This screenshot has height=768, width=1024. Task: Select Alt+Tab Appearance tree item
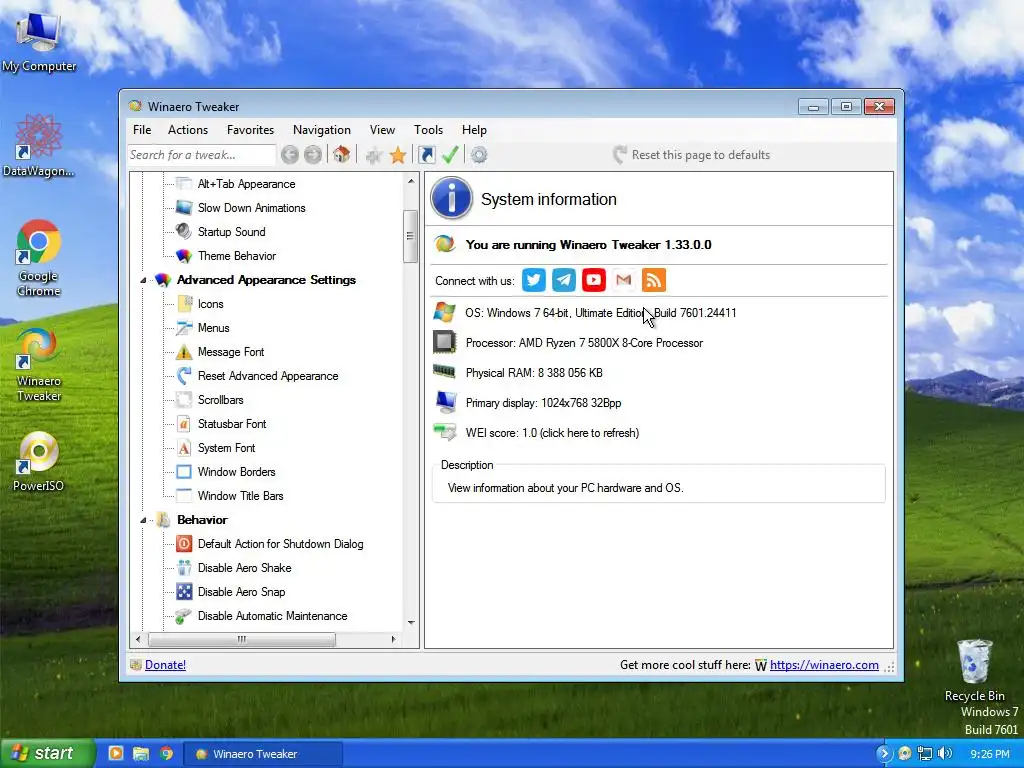[246, 184]
